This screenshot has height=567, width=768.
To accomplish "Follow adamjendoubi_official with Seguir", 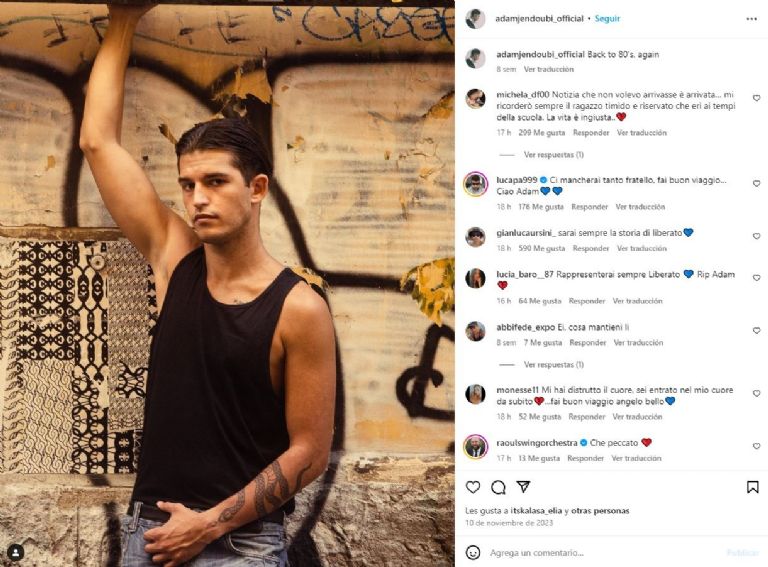I will tap(607, 19).
